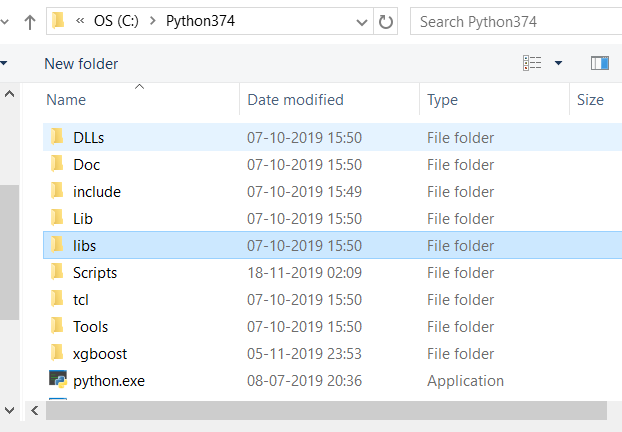Select the python.exe file name
Image resolution: width=622 pixels, height=432 pixels.
109,381
